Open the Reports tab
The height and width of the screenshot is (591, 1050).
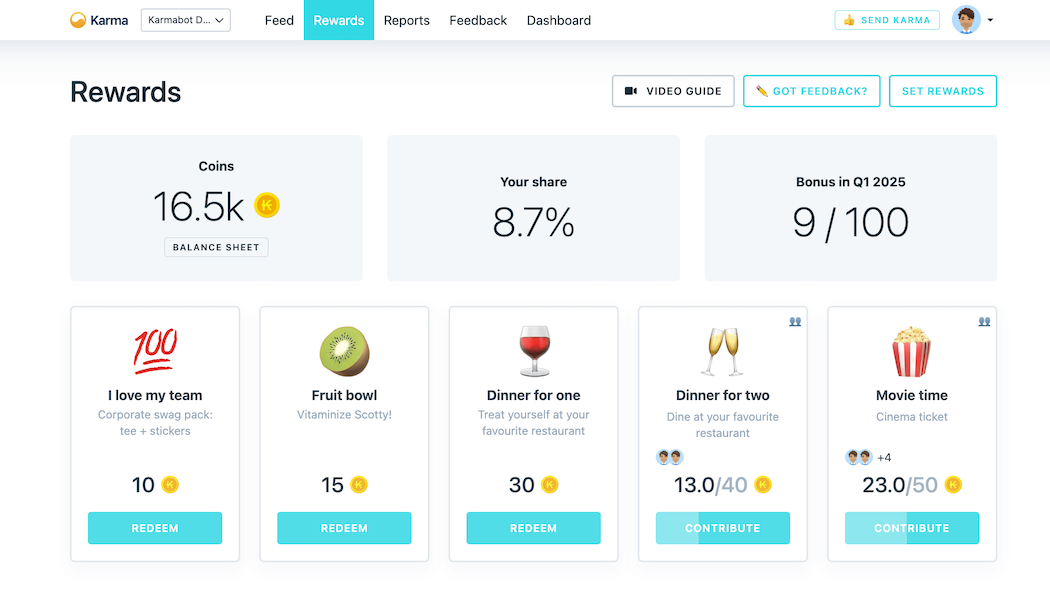(407, 20)
